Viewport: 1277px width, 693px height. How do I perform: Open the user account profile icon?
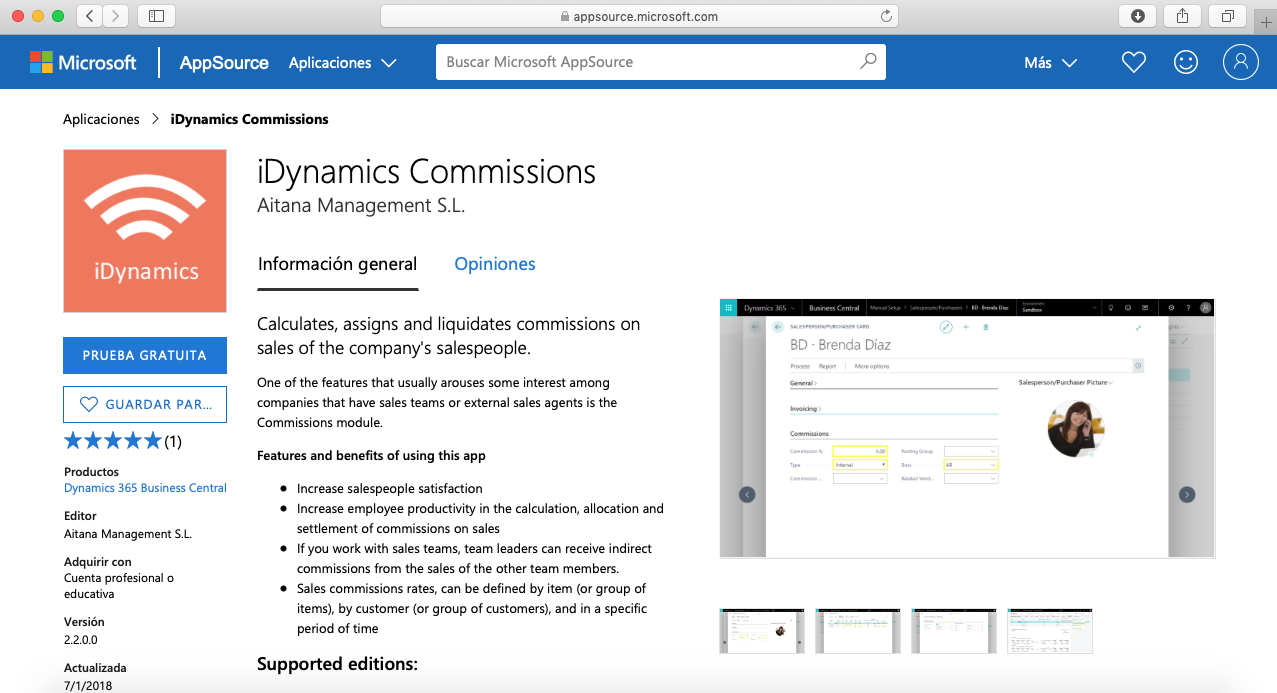(1240, 62)
